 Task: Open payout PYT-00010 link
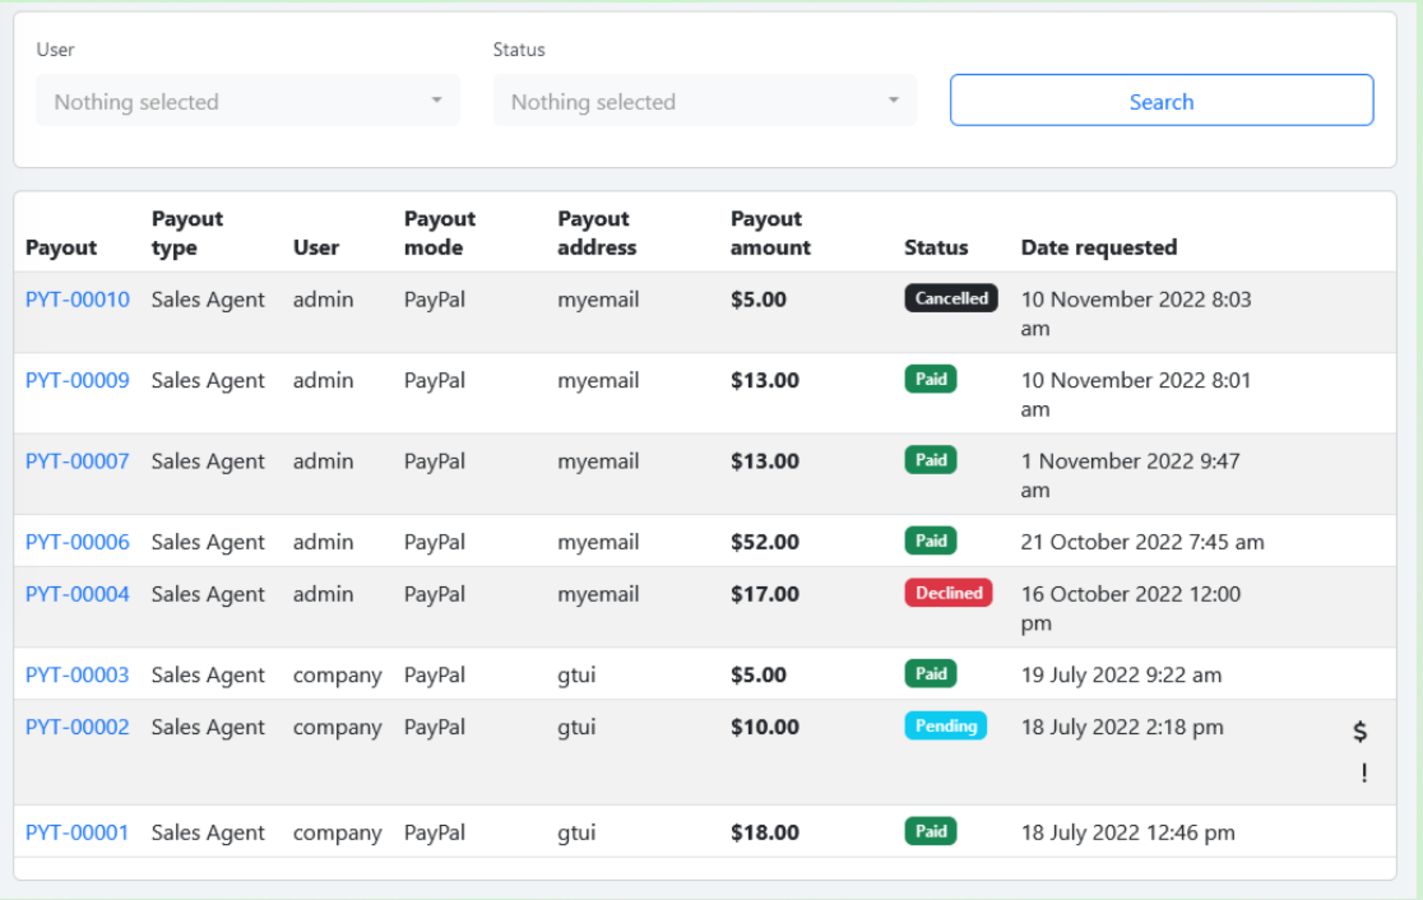pos(77,299)
